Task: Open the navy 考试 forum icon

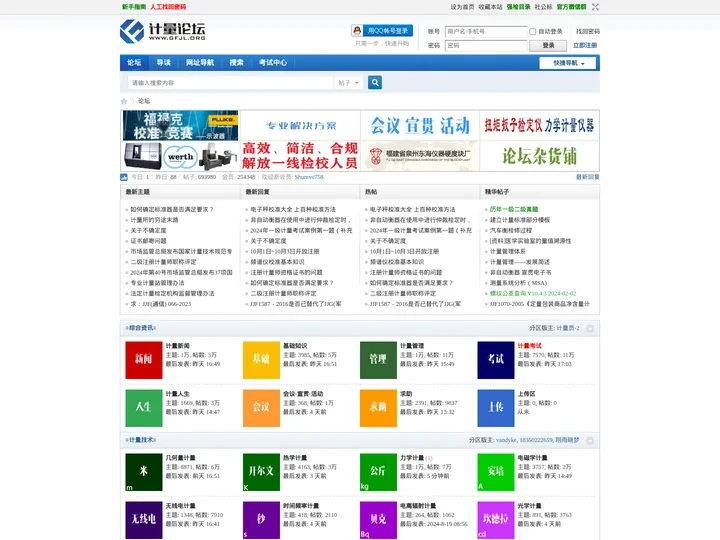Action: pyautogui.click(x=496, y=360)
